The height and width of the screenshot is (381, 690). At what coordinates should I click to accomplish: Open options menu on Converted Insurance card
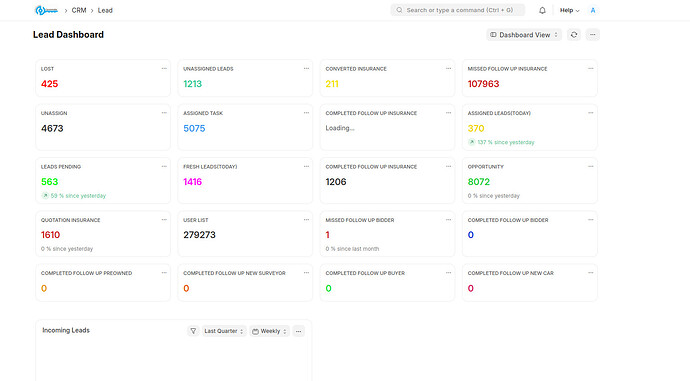coord(448,69)
